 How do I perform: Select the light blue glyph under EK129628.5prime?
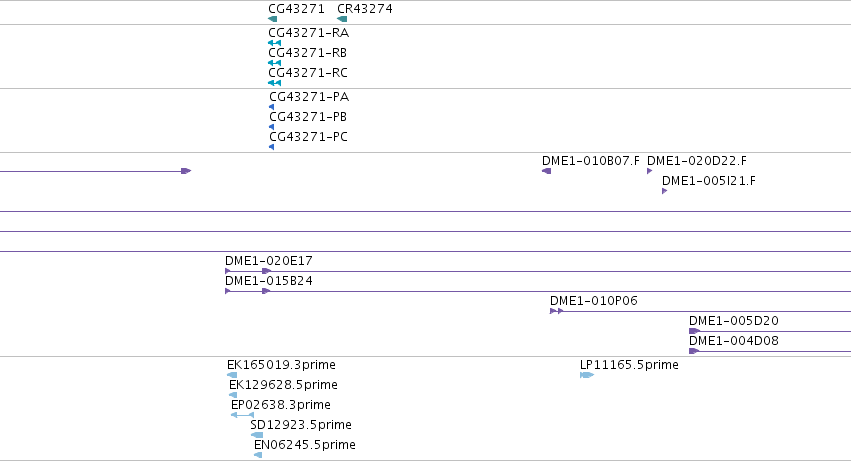tap(233, 395)
